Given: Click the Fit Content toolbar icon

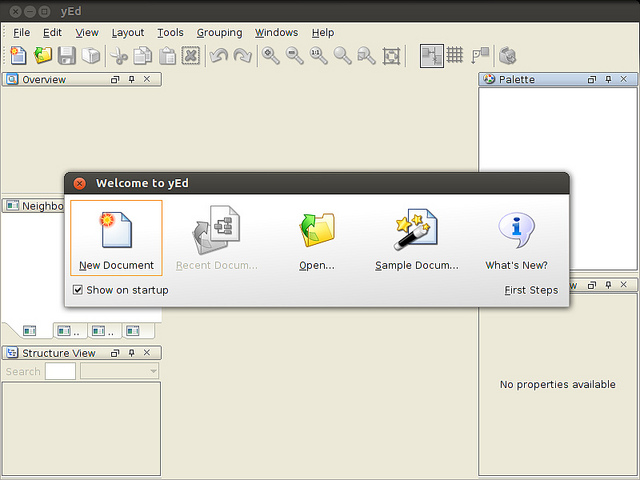Looking at the screenshot, I should 391,56.
